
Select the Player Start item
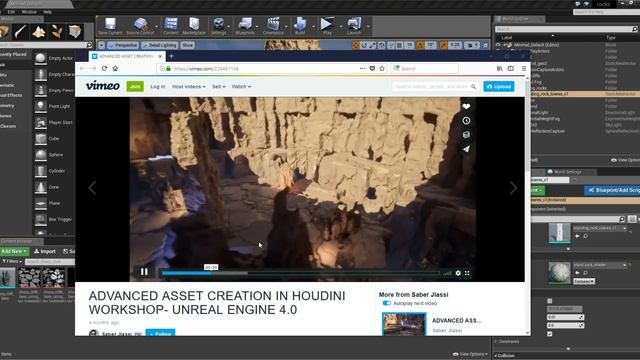coord(53,122)
